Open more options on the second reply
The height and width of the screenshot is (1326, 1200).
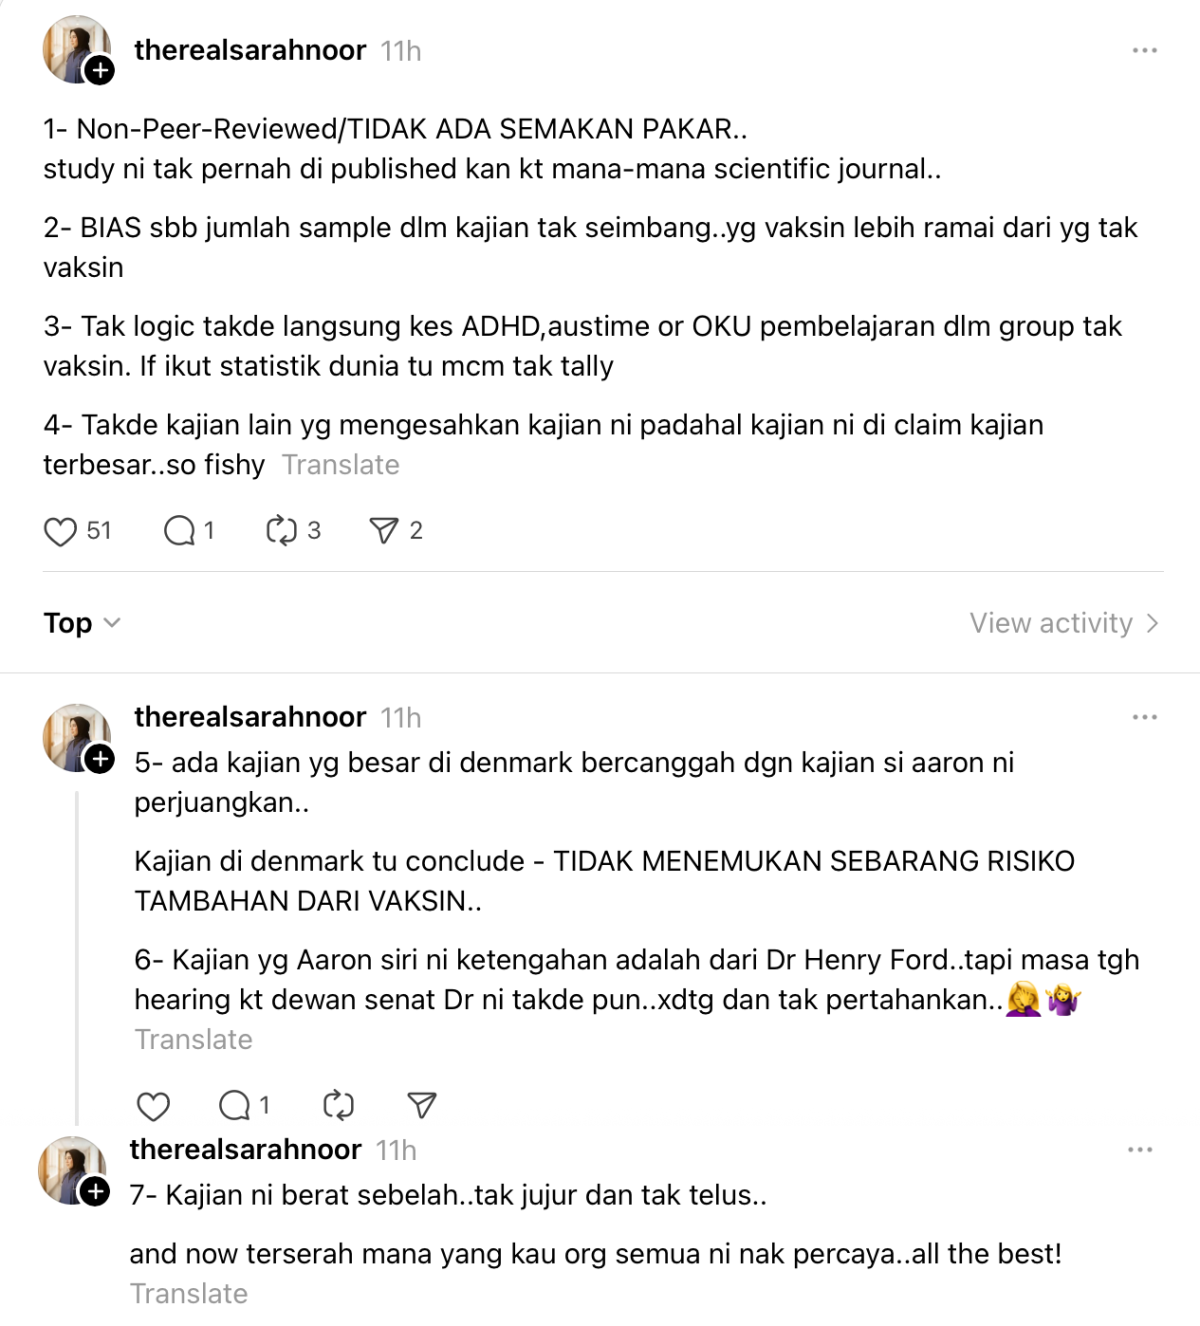[1144, 717]
